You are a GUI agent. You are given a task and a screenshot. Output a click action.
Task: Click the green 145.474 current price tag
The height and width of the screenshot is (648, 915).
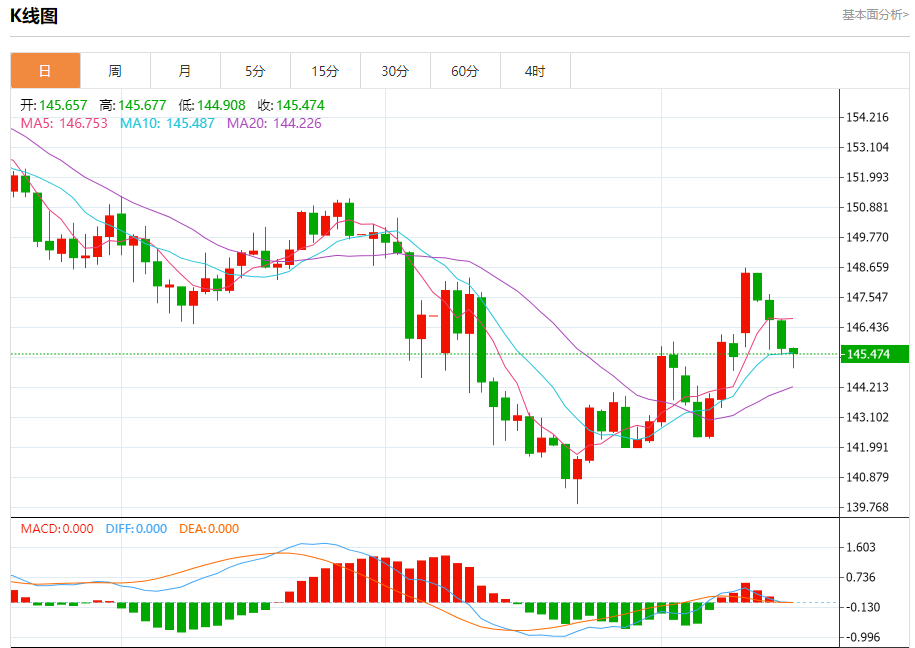click(874, 354)
